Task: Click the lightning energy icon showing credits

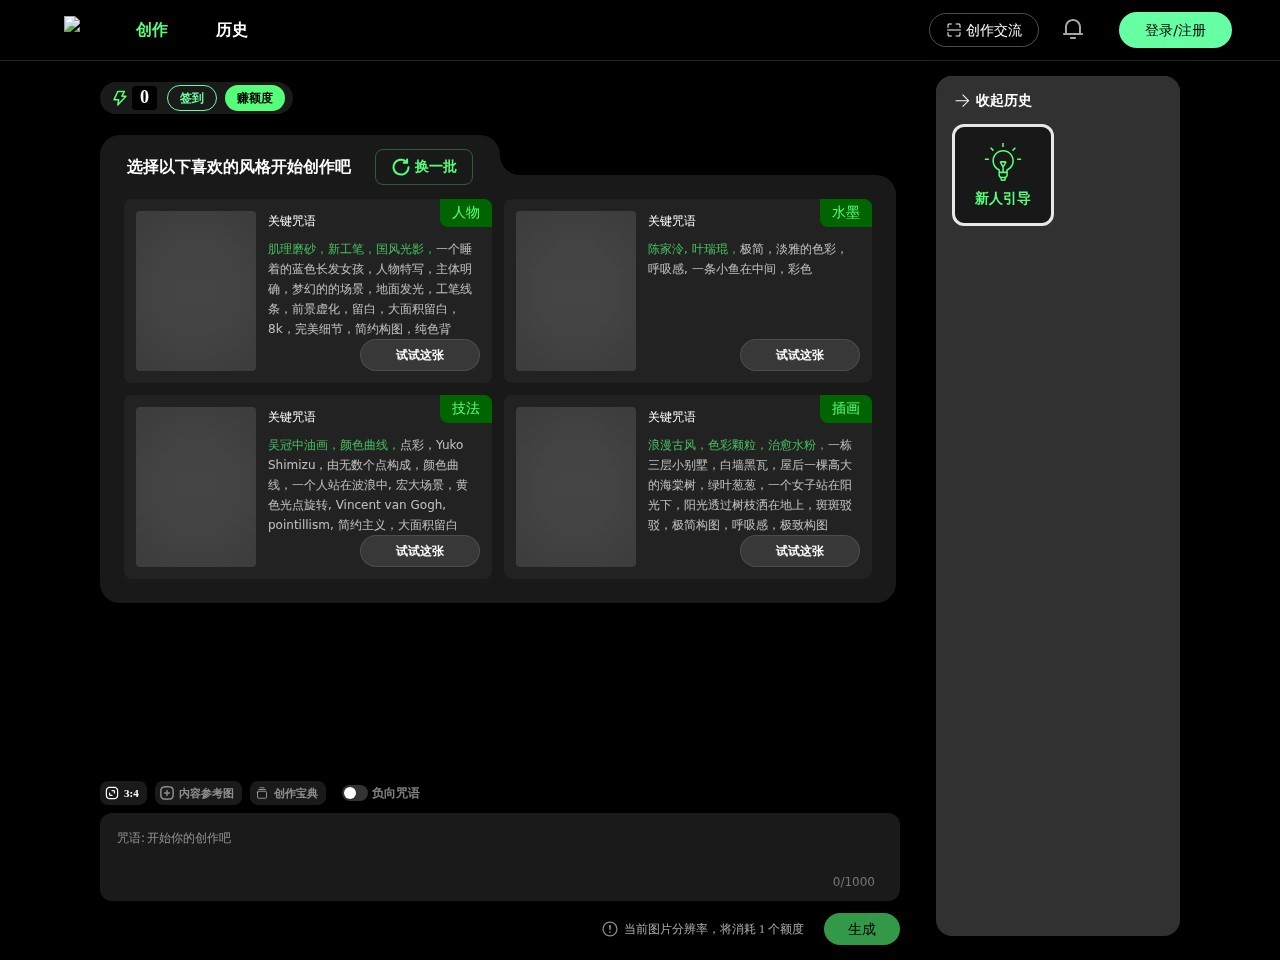Action: (120, 97)
